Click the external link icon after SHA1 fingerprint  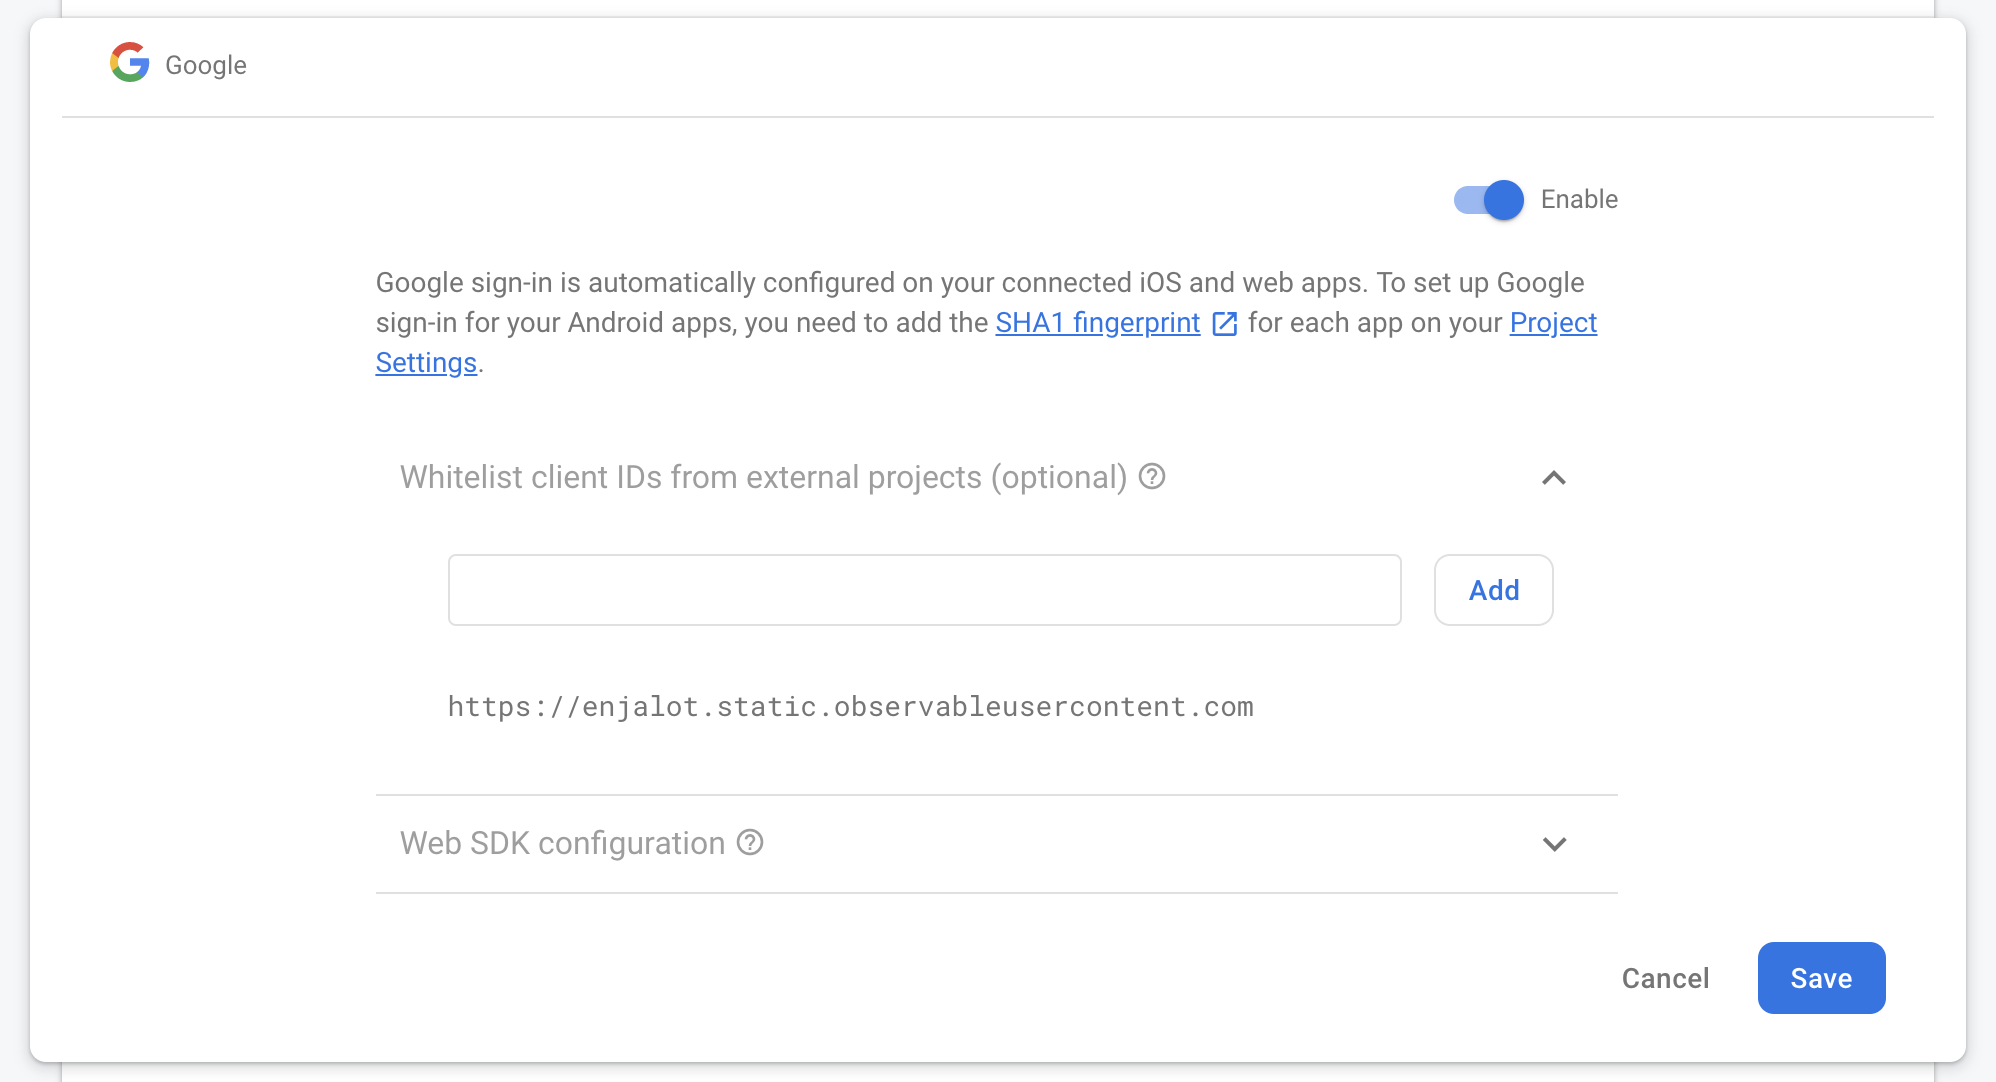[x=1225, y=324]
